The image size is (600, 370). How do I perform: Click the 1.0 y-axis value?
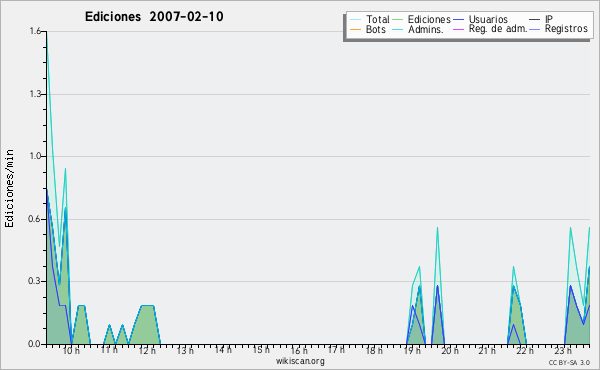point(35,156)
